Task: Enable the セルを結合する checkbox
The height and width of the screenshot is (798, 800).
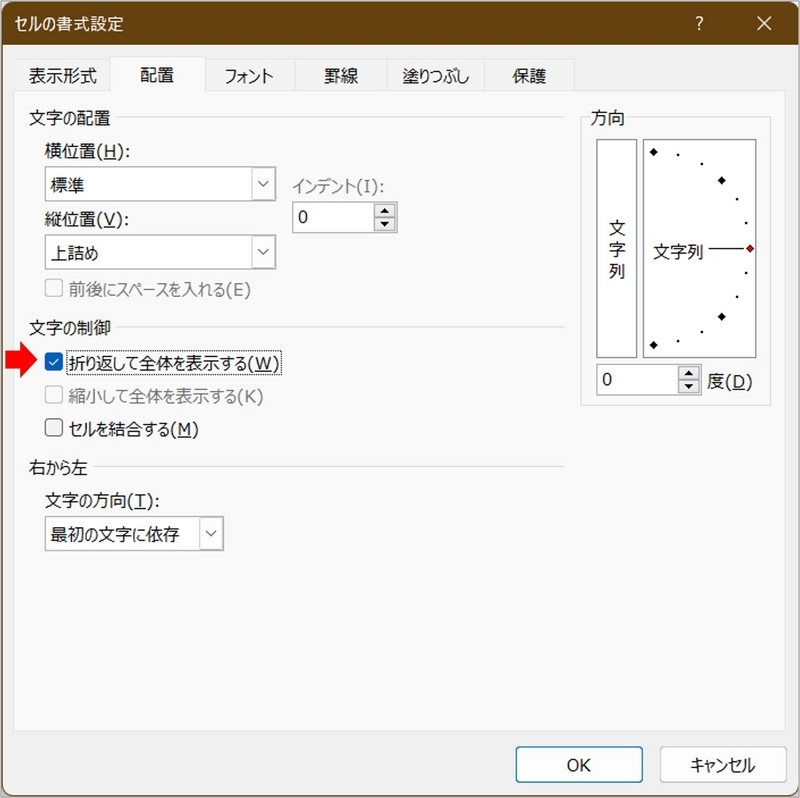Action: (x=55, y=428)
